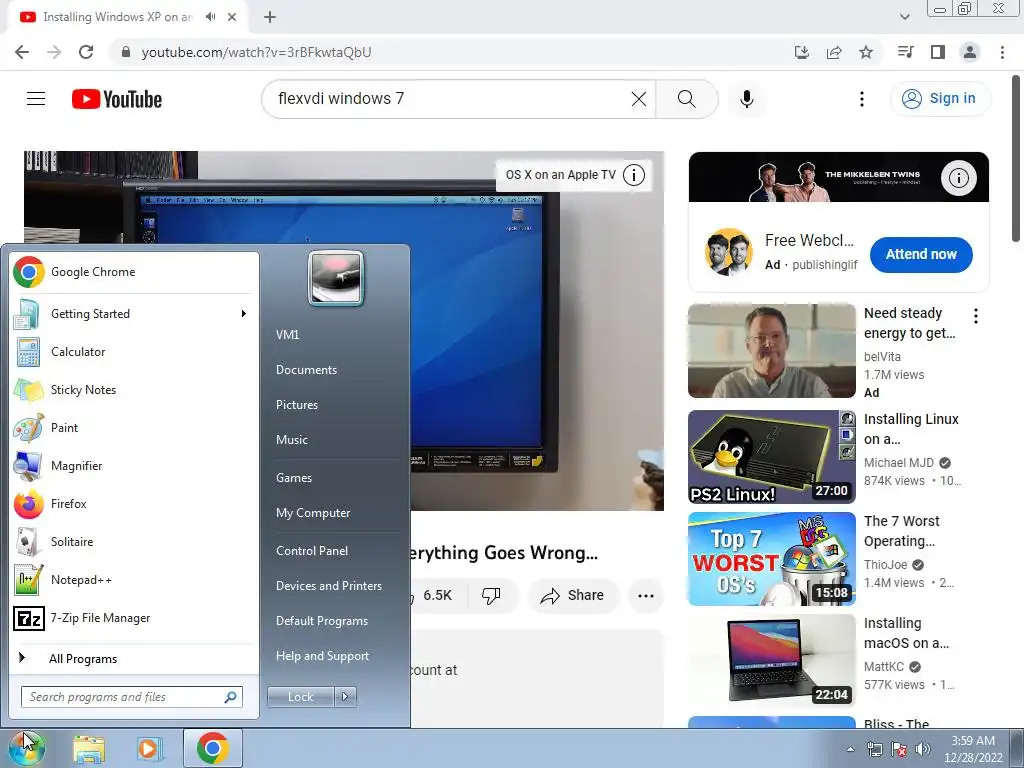Mute tab audio speaker icon

pos(211,17)
